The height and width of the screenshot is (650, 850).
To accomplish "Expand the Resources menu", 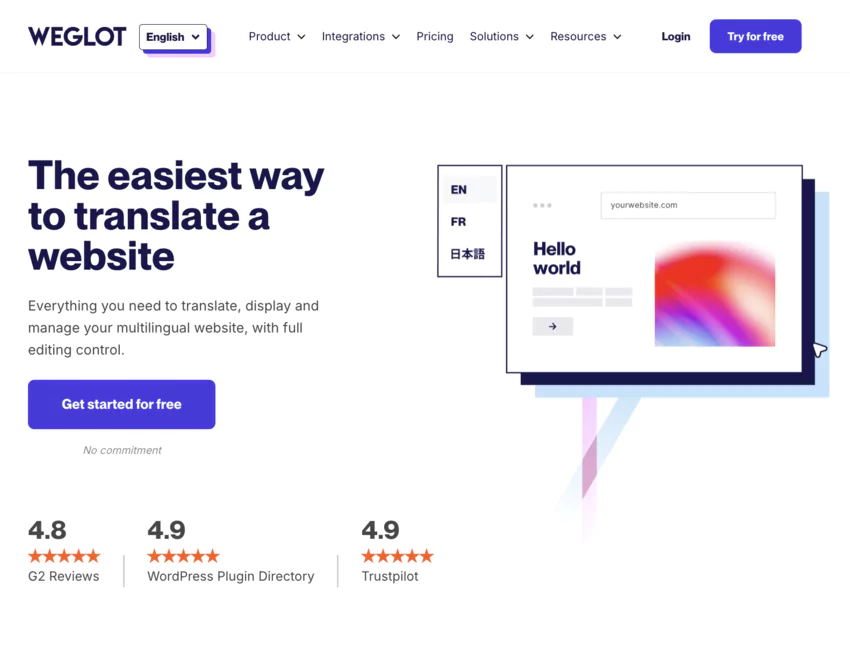I will [585, 36].
